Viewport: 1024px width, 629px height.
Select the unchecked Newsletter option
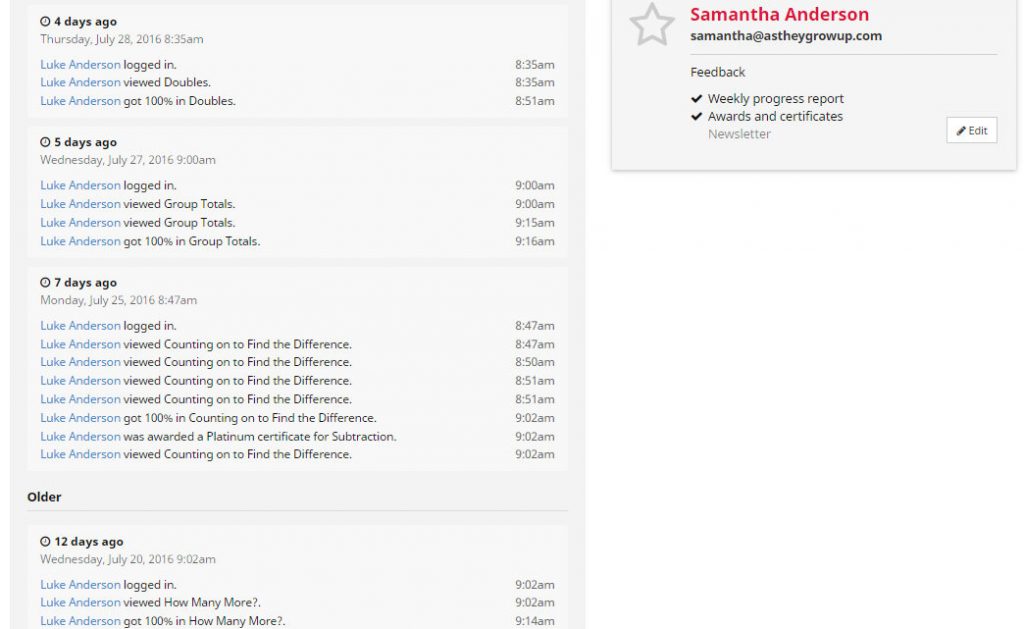coord(739,134)
